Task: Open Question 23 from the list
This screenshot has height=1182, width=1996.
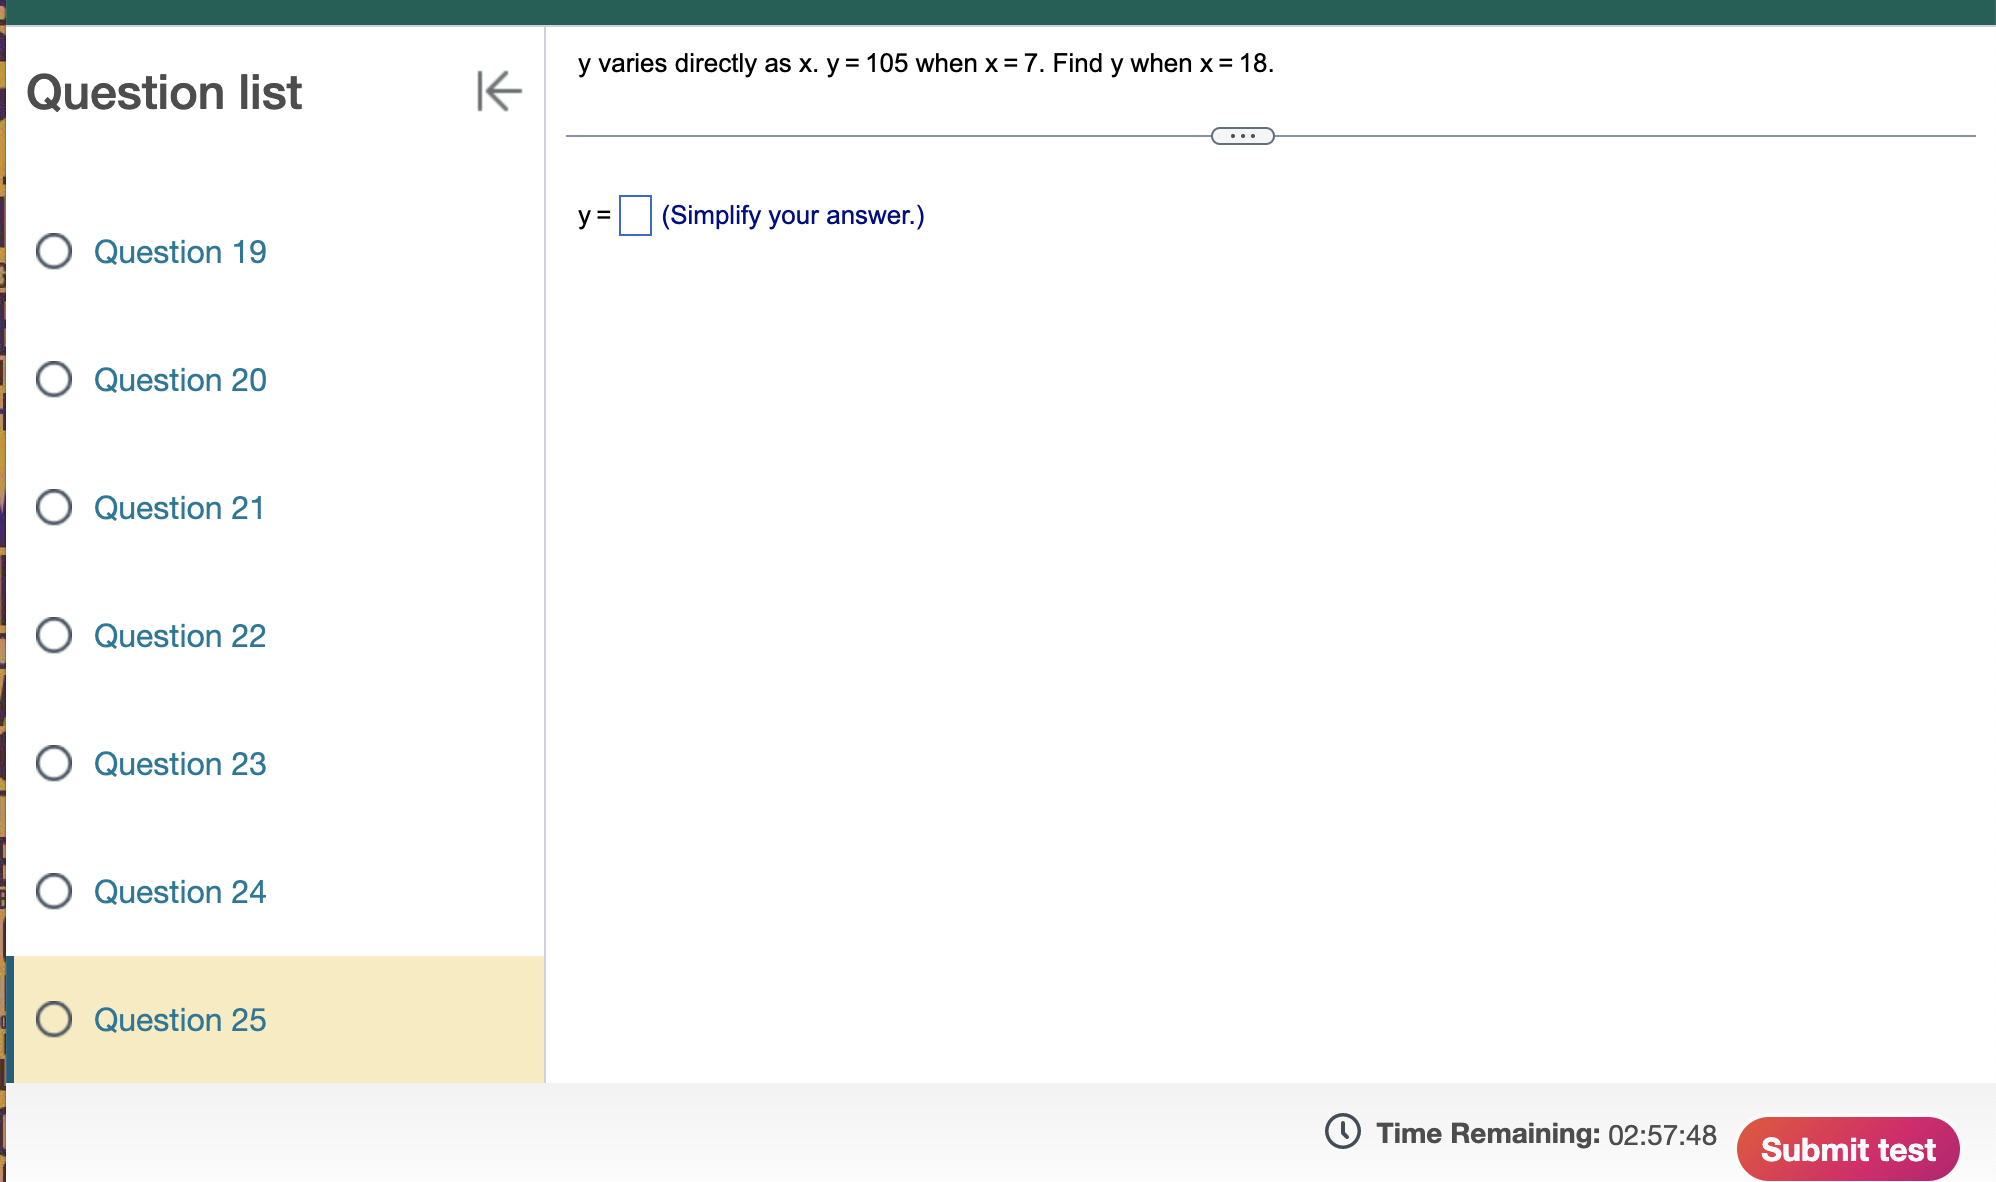Action: (180, 763)
